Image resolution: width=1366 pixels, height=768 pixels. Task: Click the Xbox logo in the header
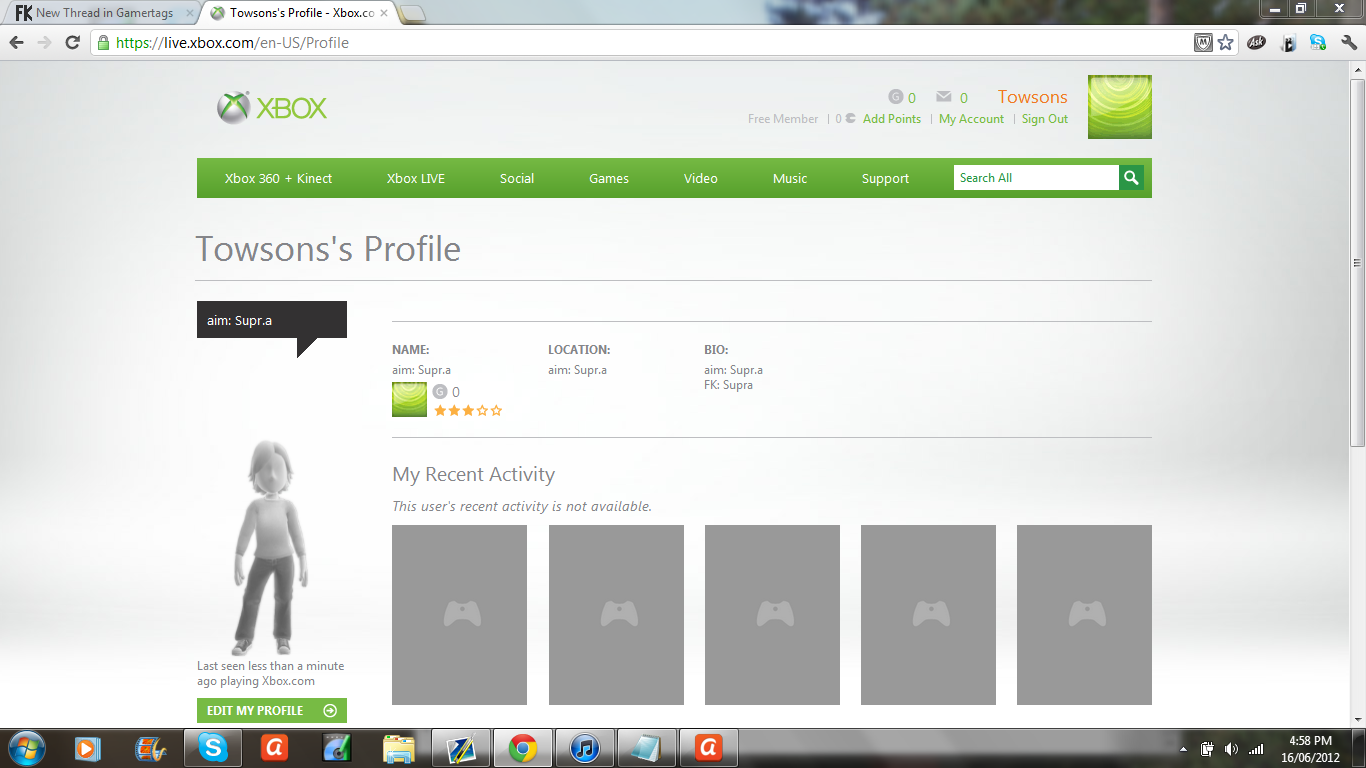click(x=272, y=108)
